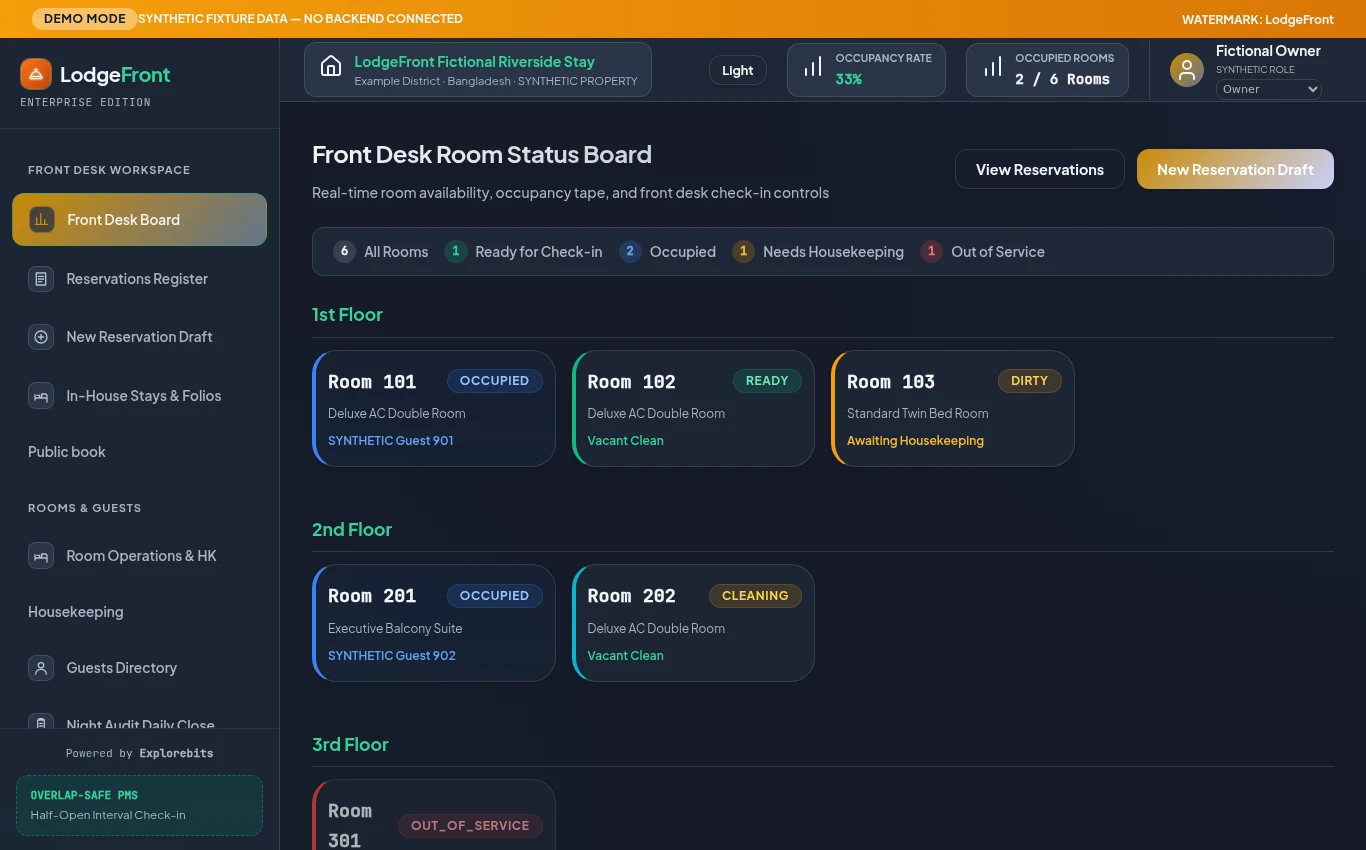Select the Room 202 card
This screenshot has height=850, width=1366.
pyautogui.click(x=693, y=623)
